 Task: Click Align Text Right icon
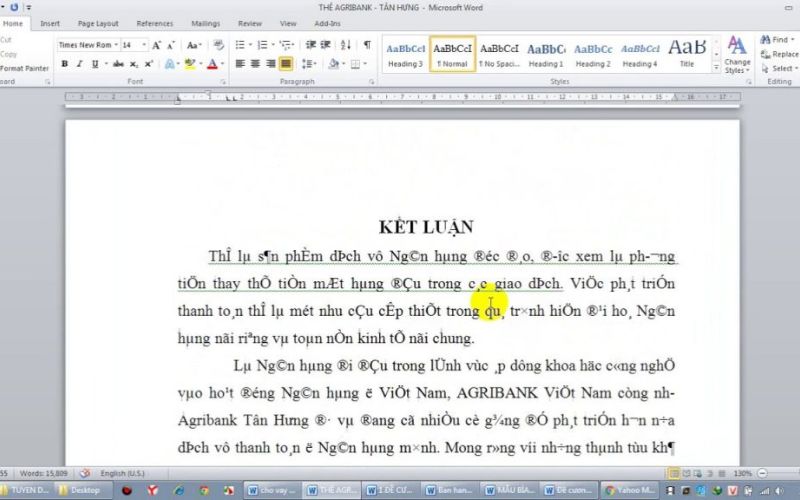tap(270, 64)
